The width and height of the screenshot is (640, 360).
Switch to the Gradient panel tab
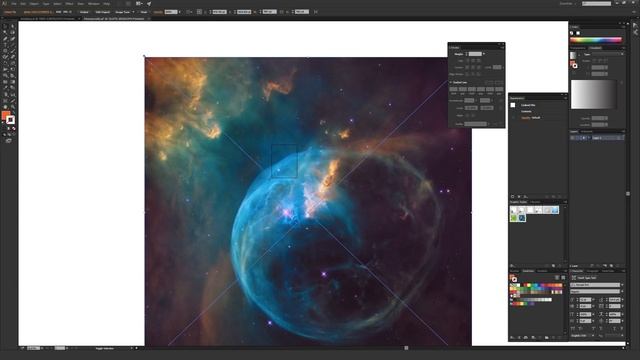[596, 48]
